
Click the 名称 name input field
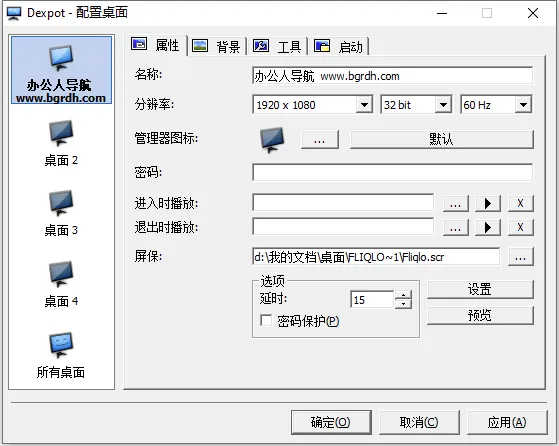pyautogui.click(x=393, y=76)
